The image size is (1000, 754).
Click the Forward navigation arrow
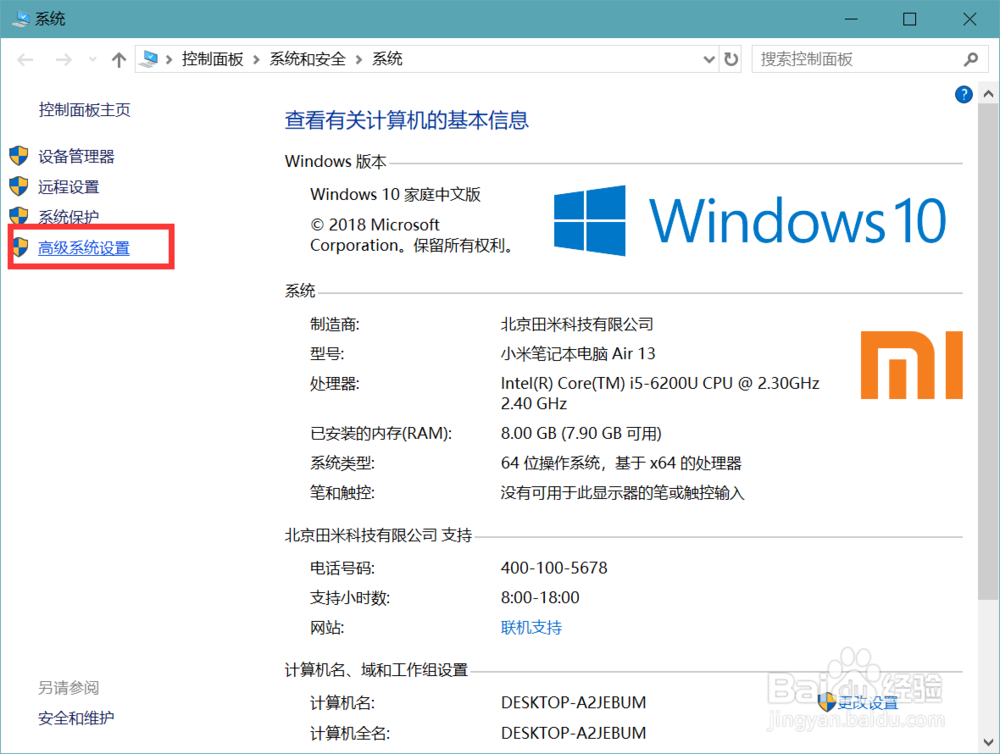click(x=63, y=60)
